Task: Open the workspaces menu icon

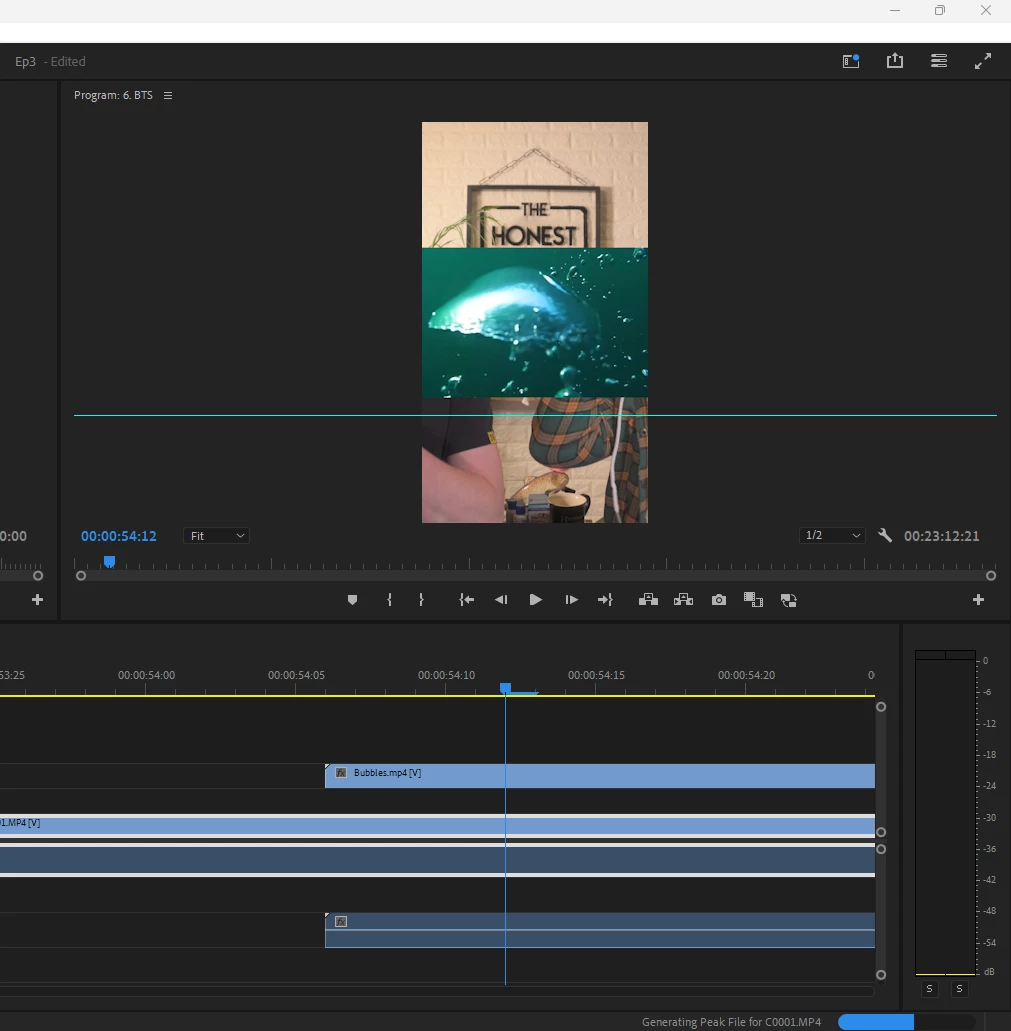Action: coord(938,61)
